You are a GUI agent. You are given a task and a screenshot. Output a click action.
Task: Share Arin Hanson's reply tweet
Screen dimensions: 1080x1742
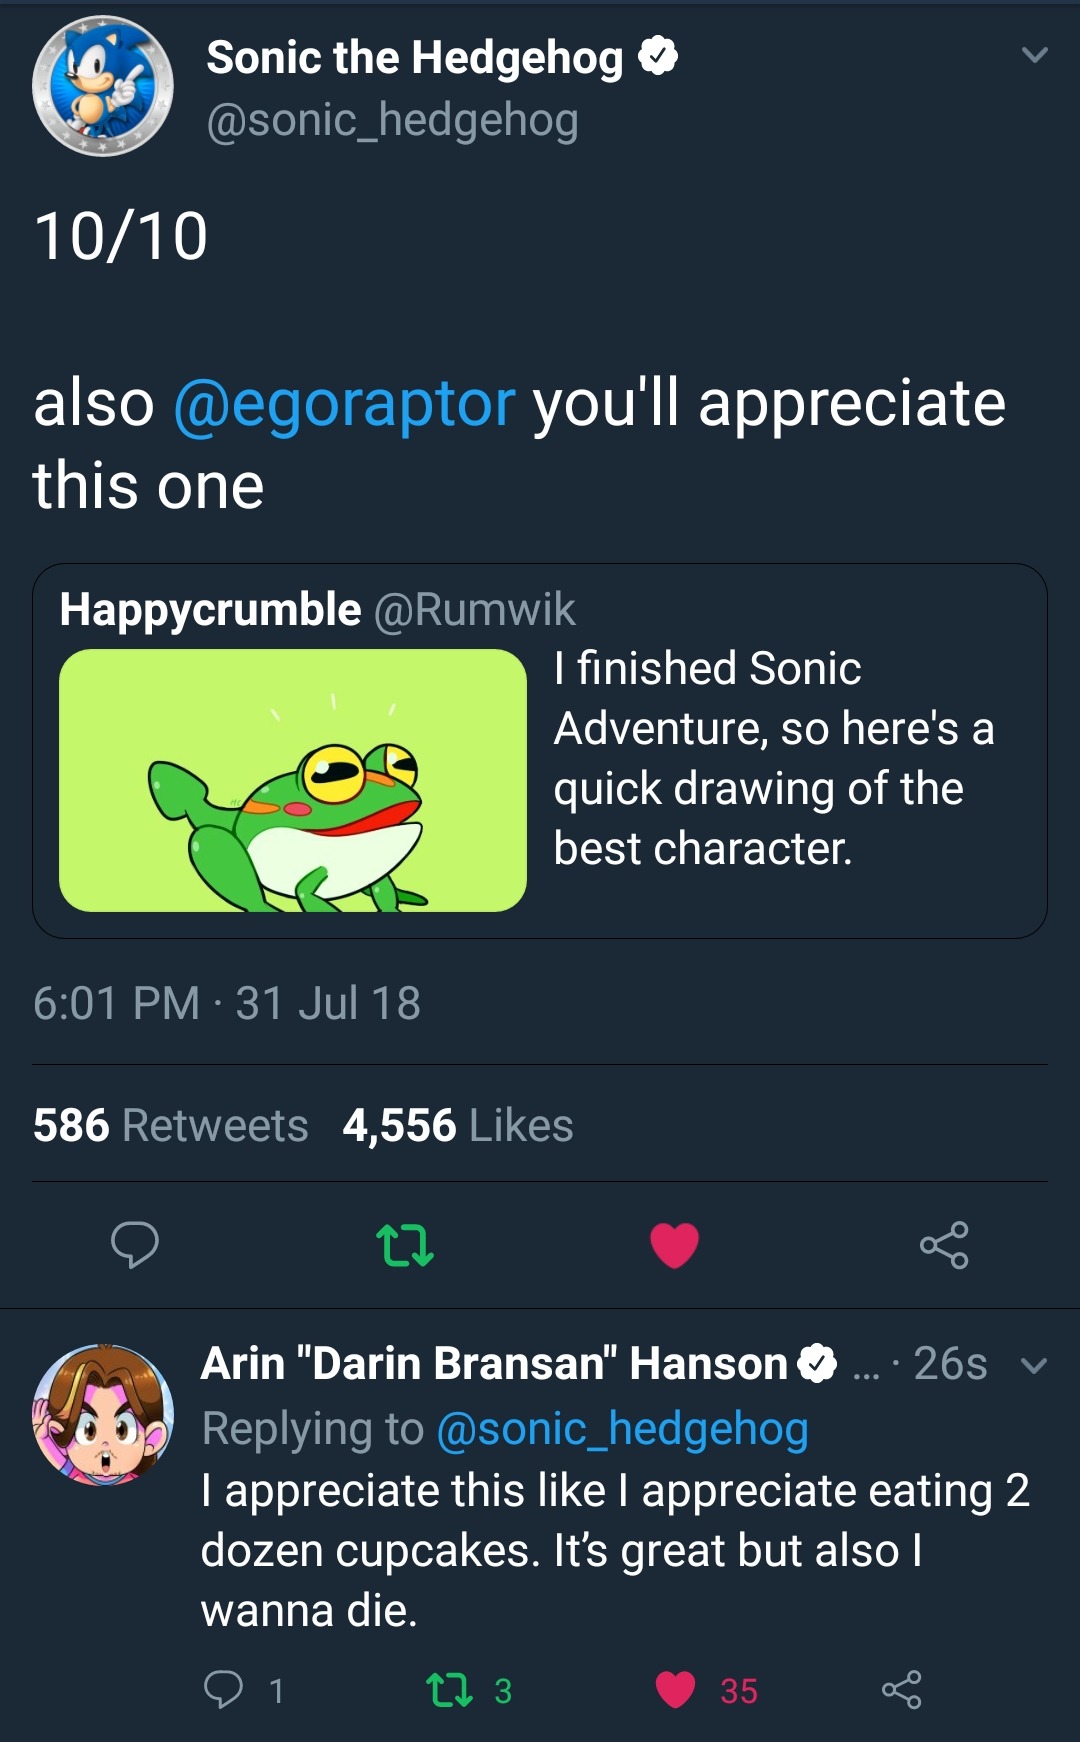(901, 1689)
